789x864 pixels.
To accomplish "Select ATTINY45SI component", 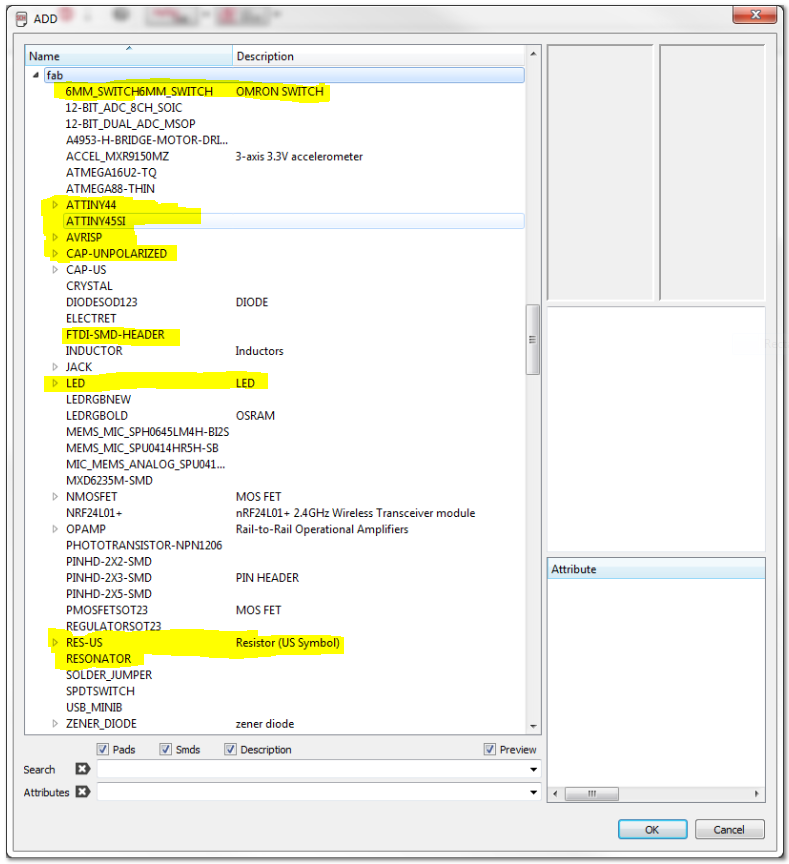I will pyautogui.click(x=96, y=221).
